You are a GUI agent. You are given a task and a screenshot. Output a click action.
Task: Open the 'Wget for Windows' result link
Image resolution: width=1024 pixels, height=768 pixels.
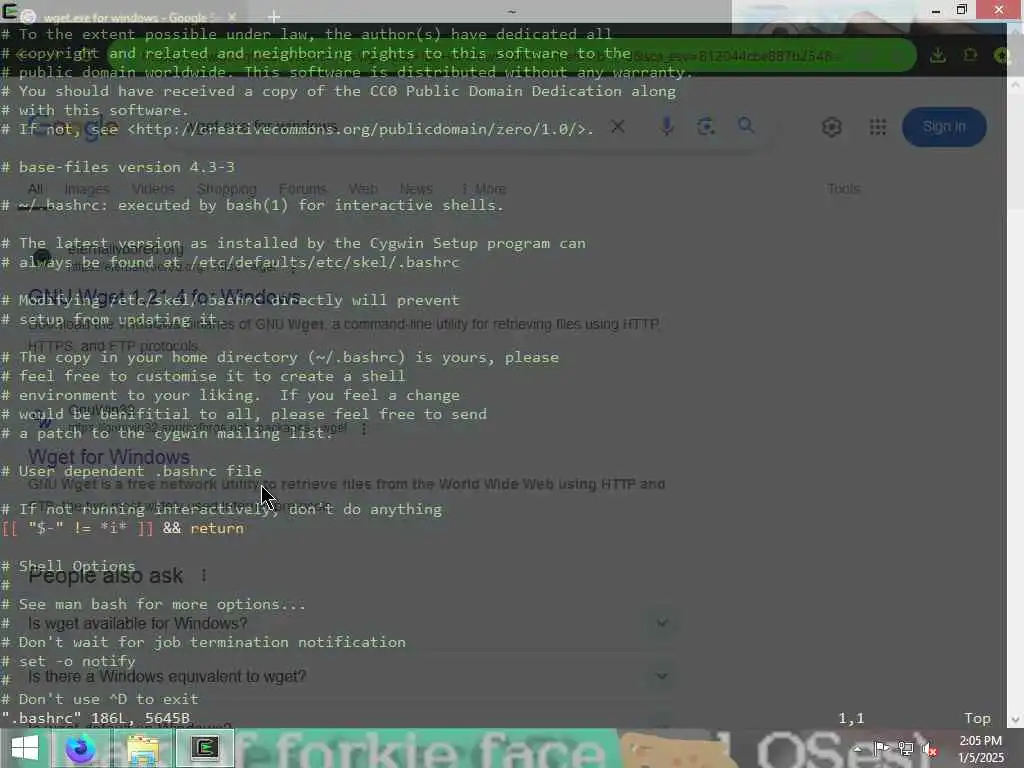109,456
